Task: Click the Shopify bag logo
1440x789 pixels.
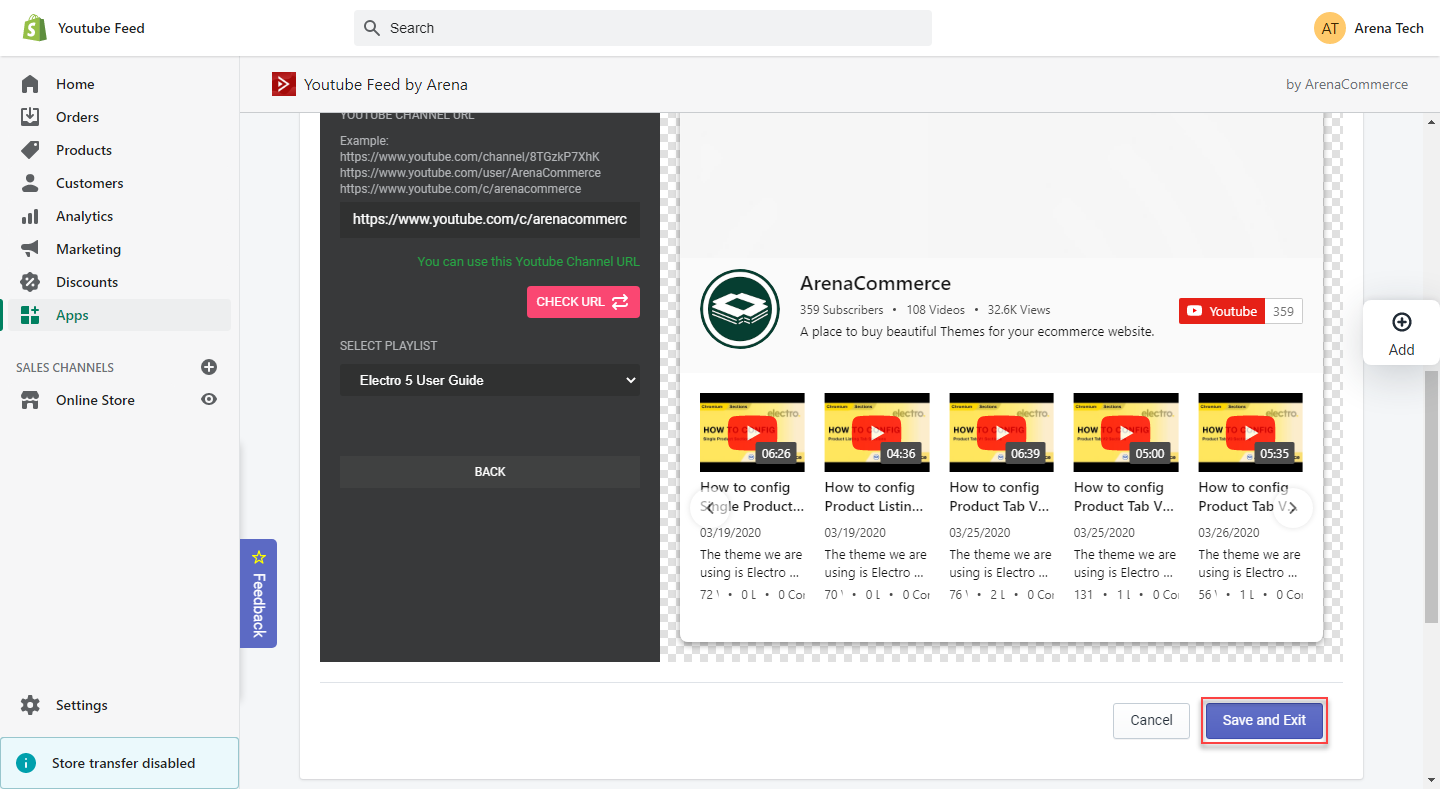Action: 35,28
